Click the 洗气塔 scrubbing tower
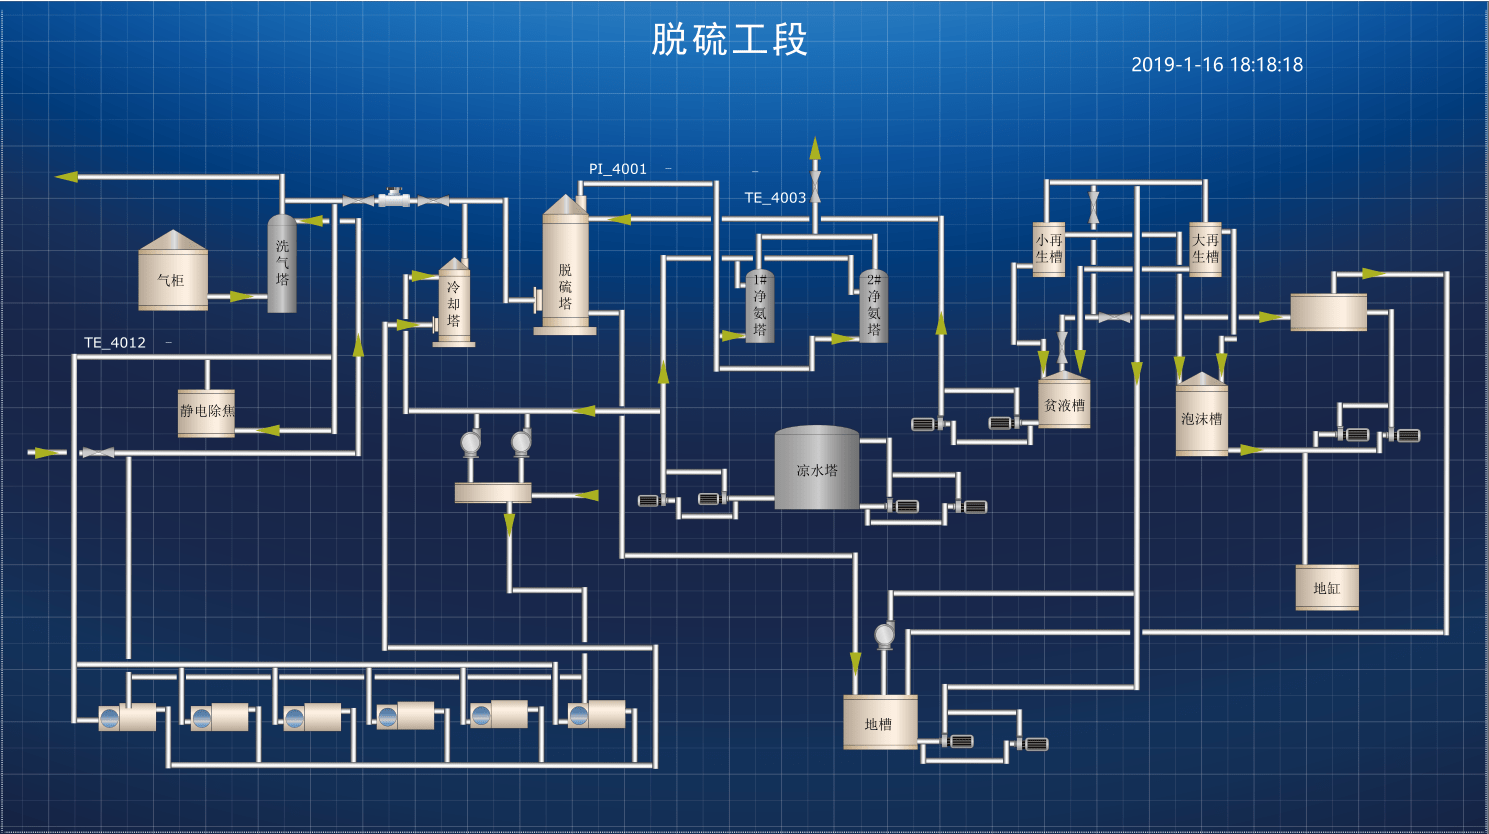1489x834 pixels. coord(282,263)
